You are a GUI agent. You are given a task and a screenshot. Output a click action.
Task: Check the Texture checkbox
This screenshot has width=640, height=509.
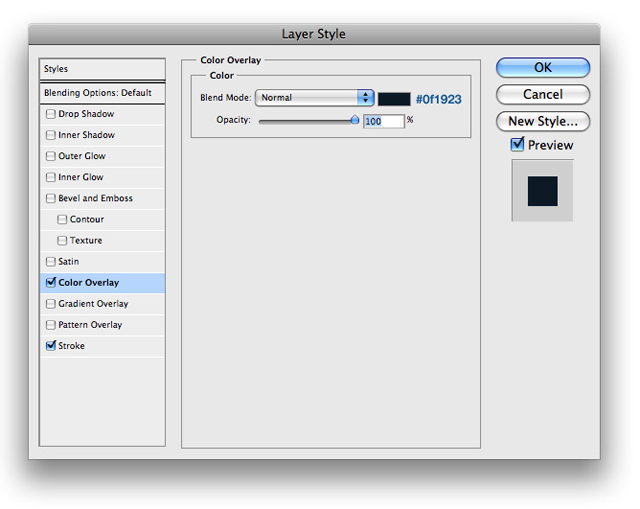[x=62, y=240]
